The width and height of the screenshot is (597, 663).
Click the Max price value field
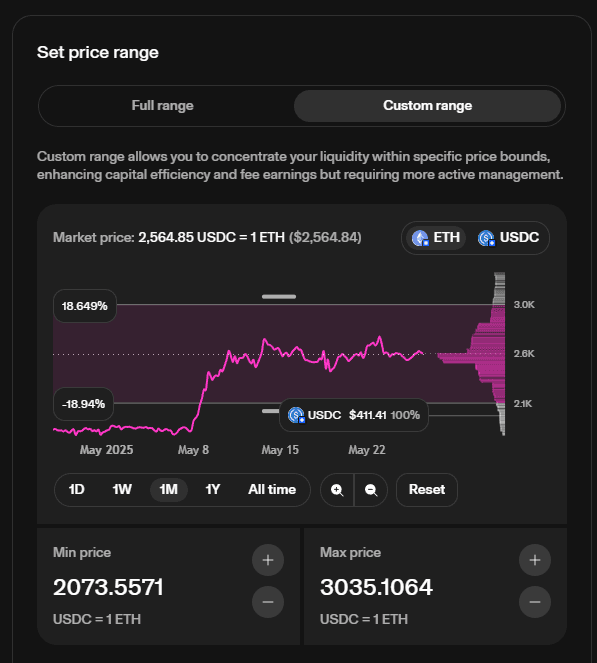click(x=376, y=587)
